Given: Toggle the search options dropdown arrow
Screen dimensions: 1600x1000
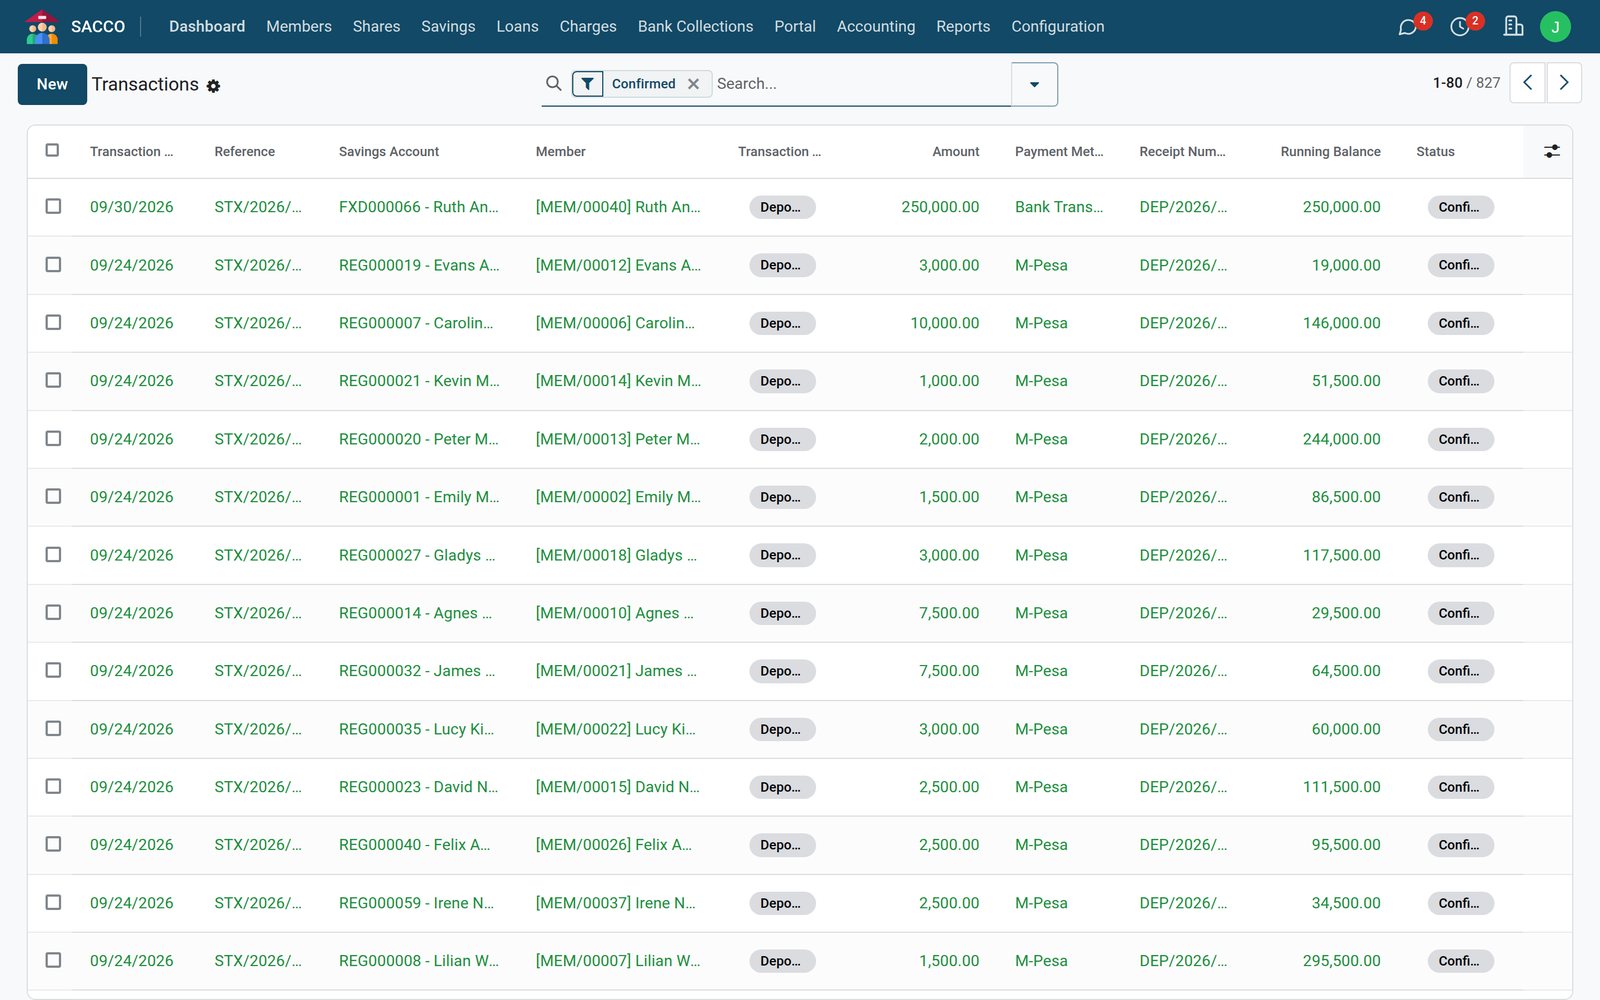Looking at the screenshot, I should pos(1035,84).
